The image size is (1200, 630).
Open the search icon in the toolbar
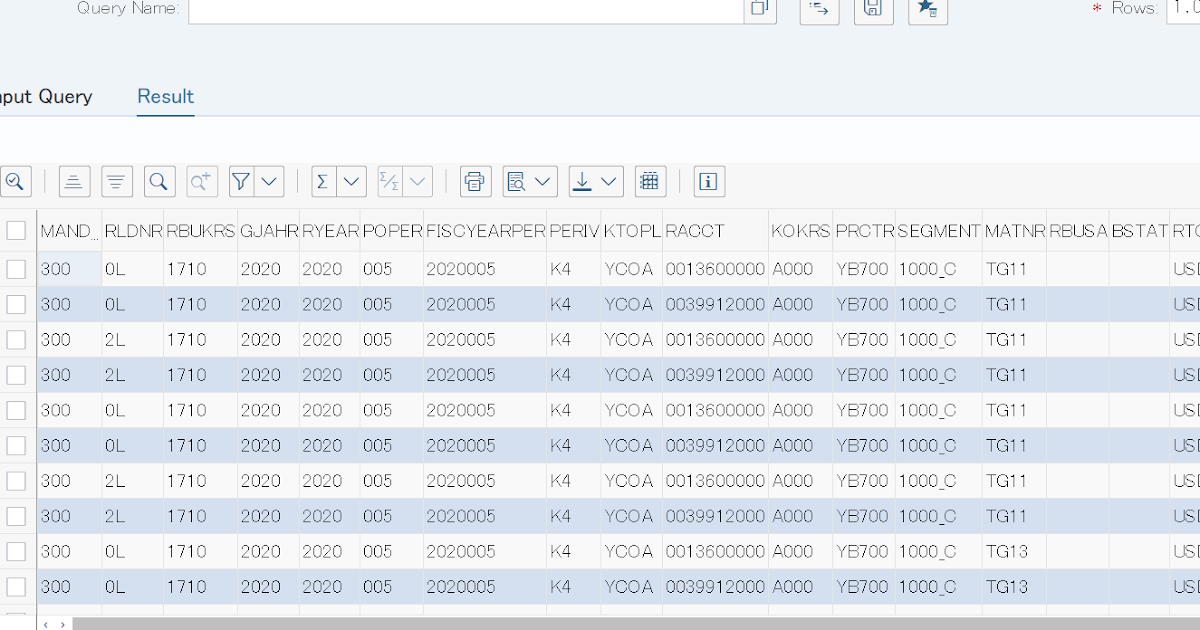pos(158,181)
